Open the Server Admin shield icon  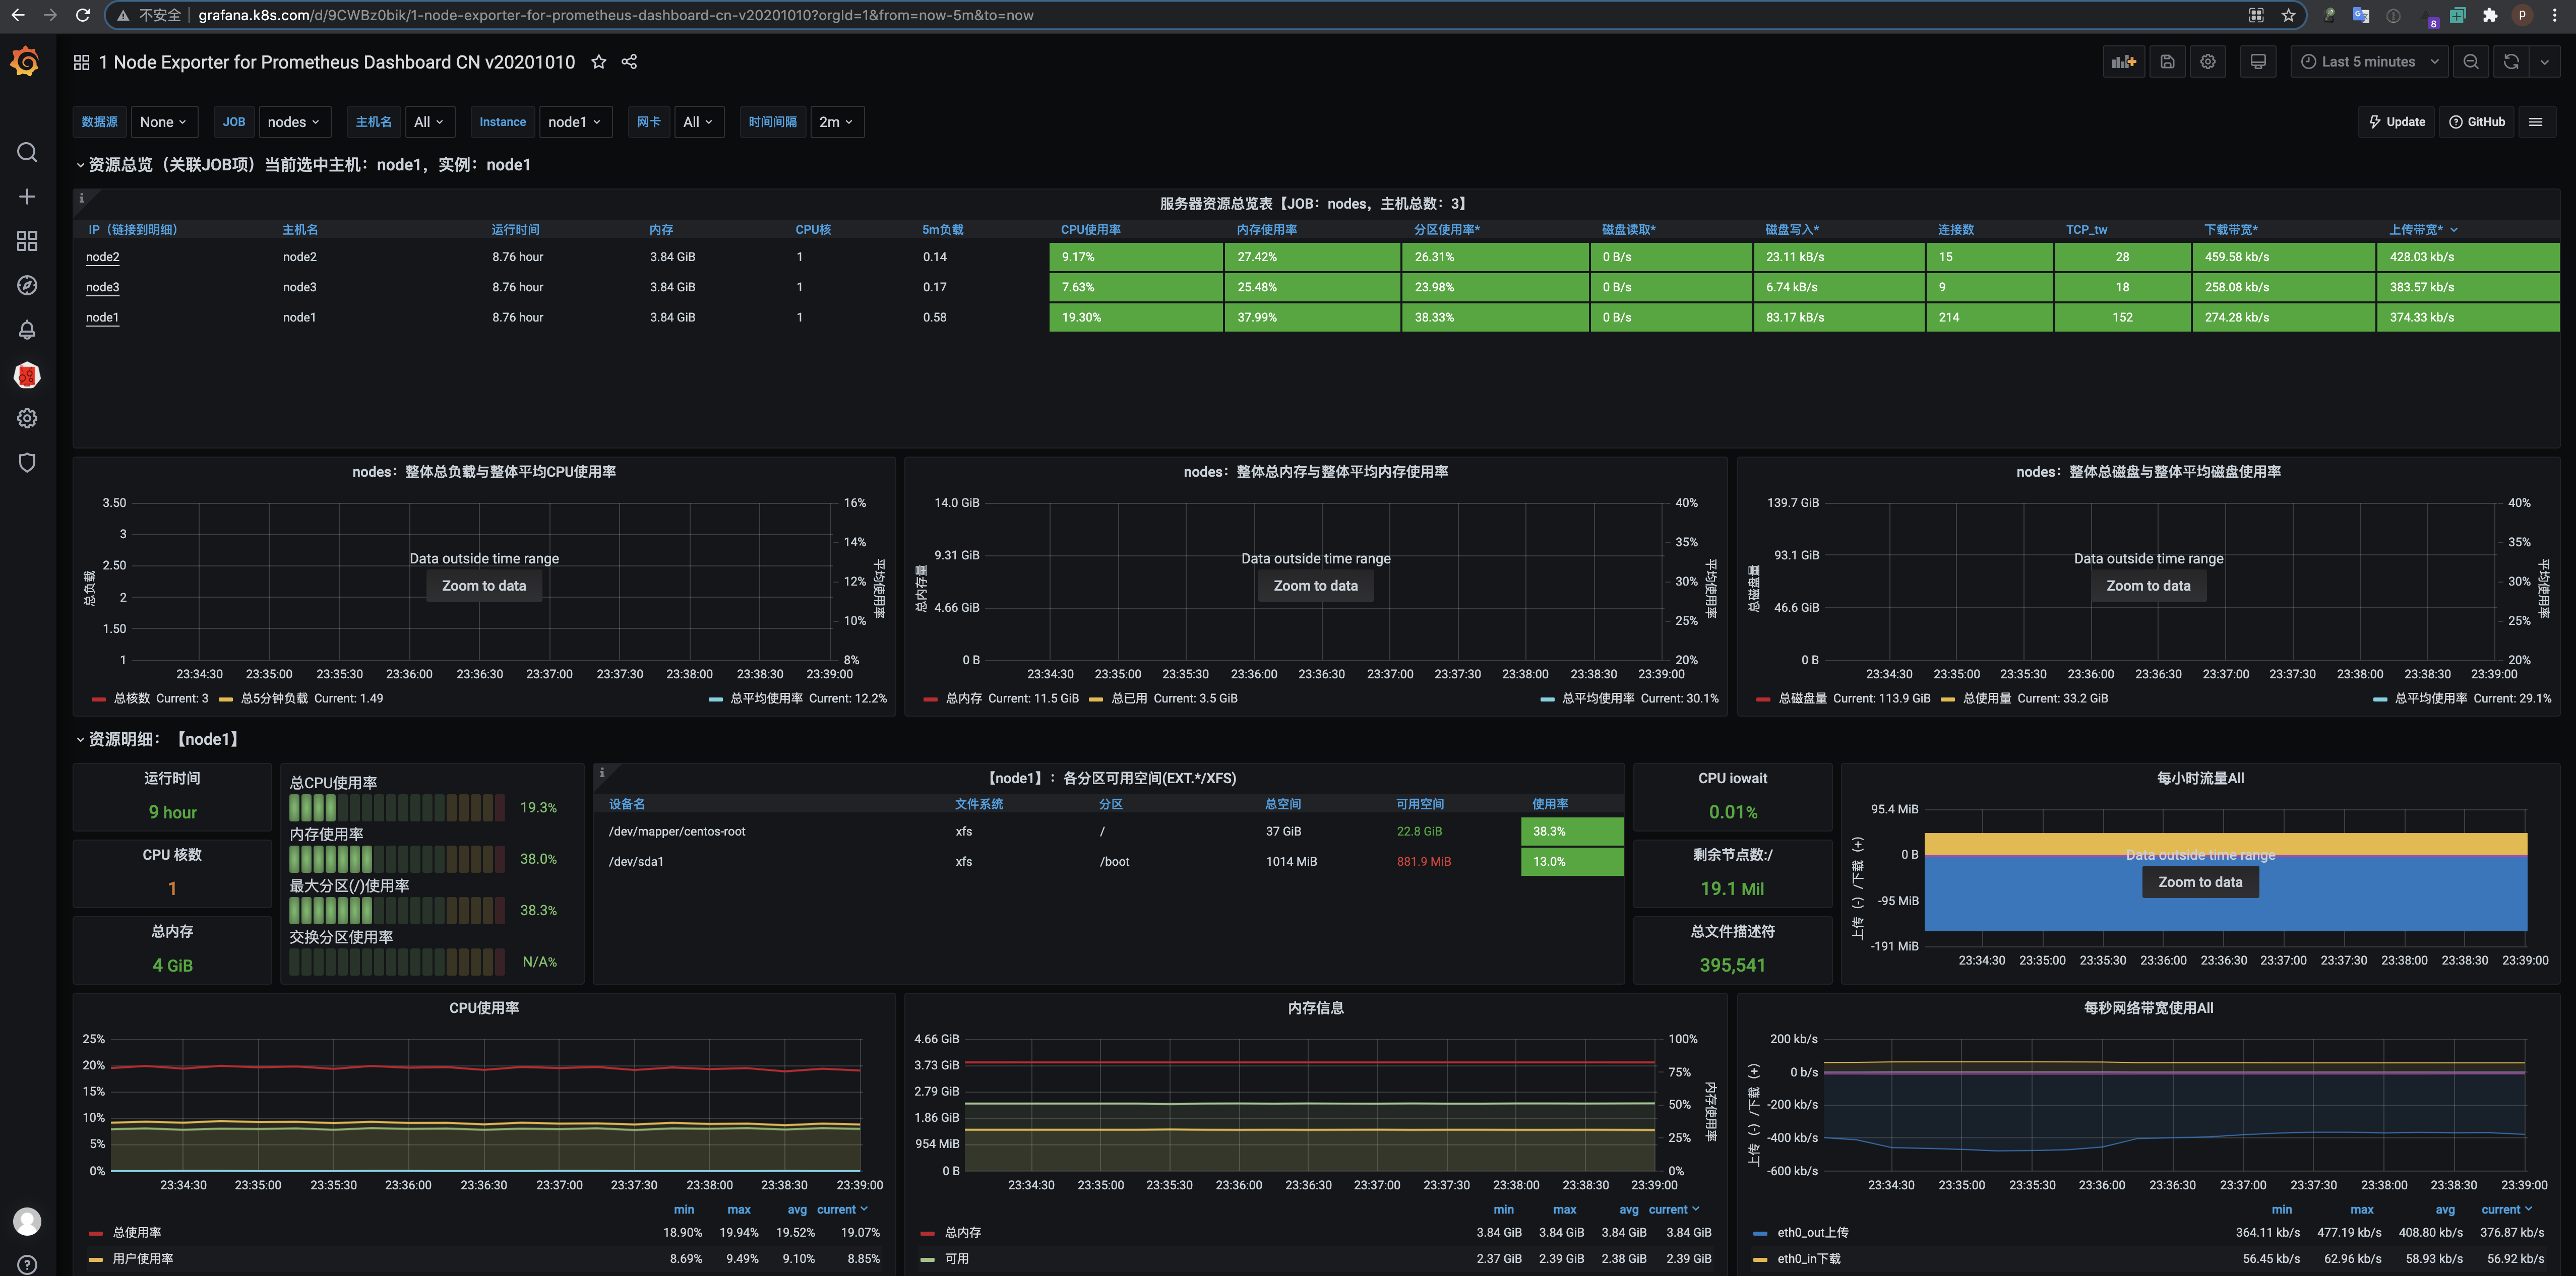27,463
